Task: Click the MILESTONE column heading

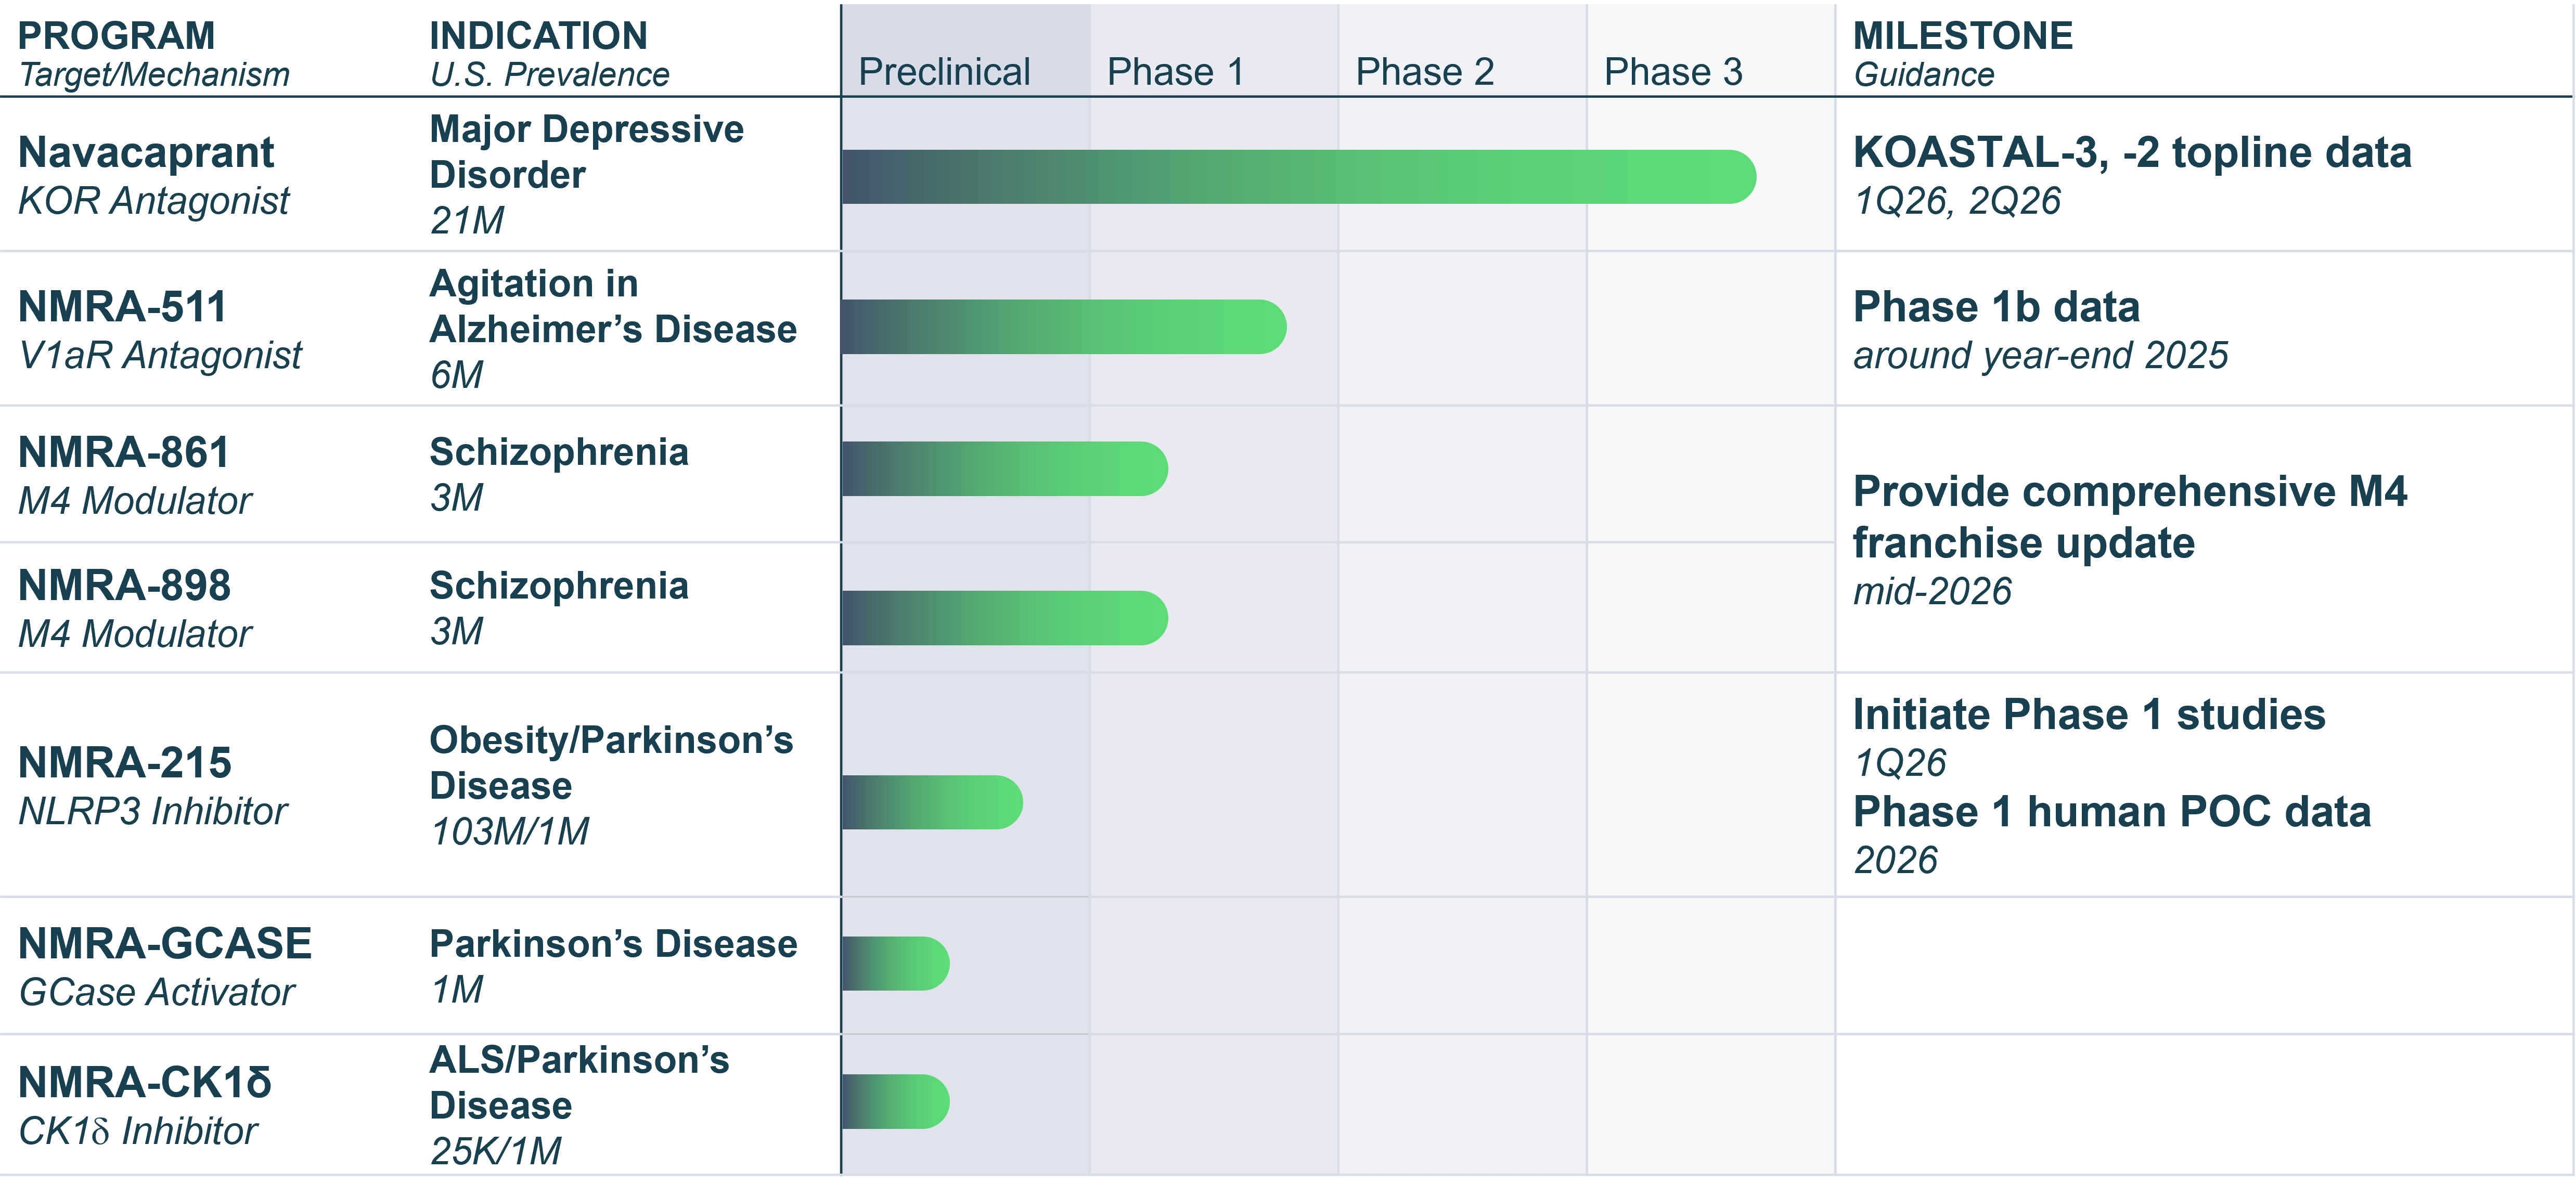Action: (x=1962, y=36)
